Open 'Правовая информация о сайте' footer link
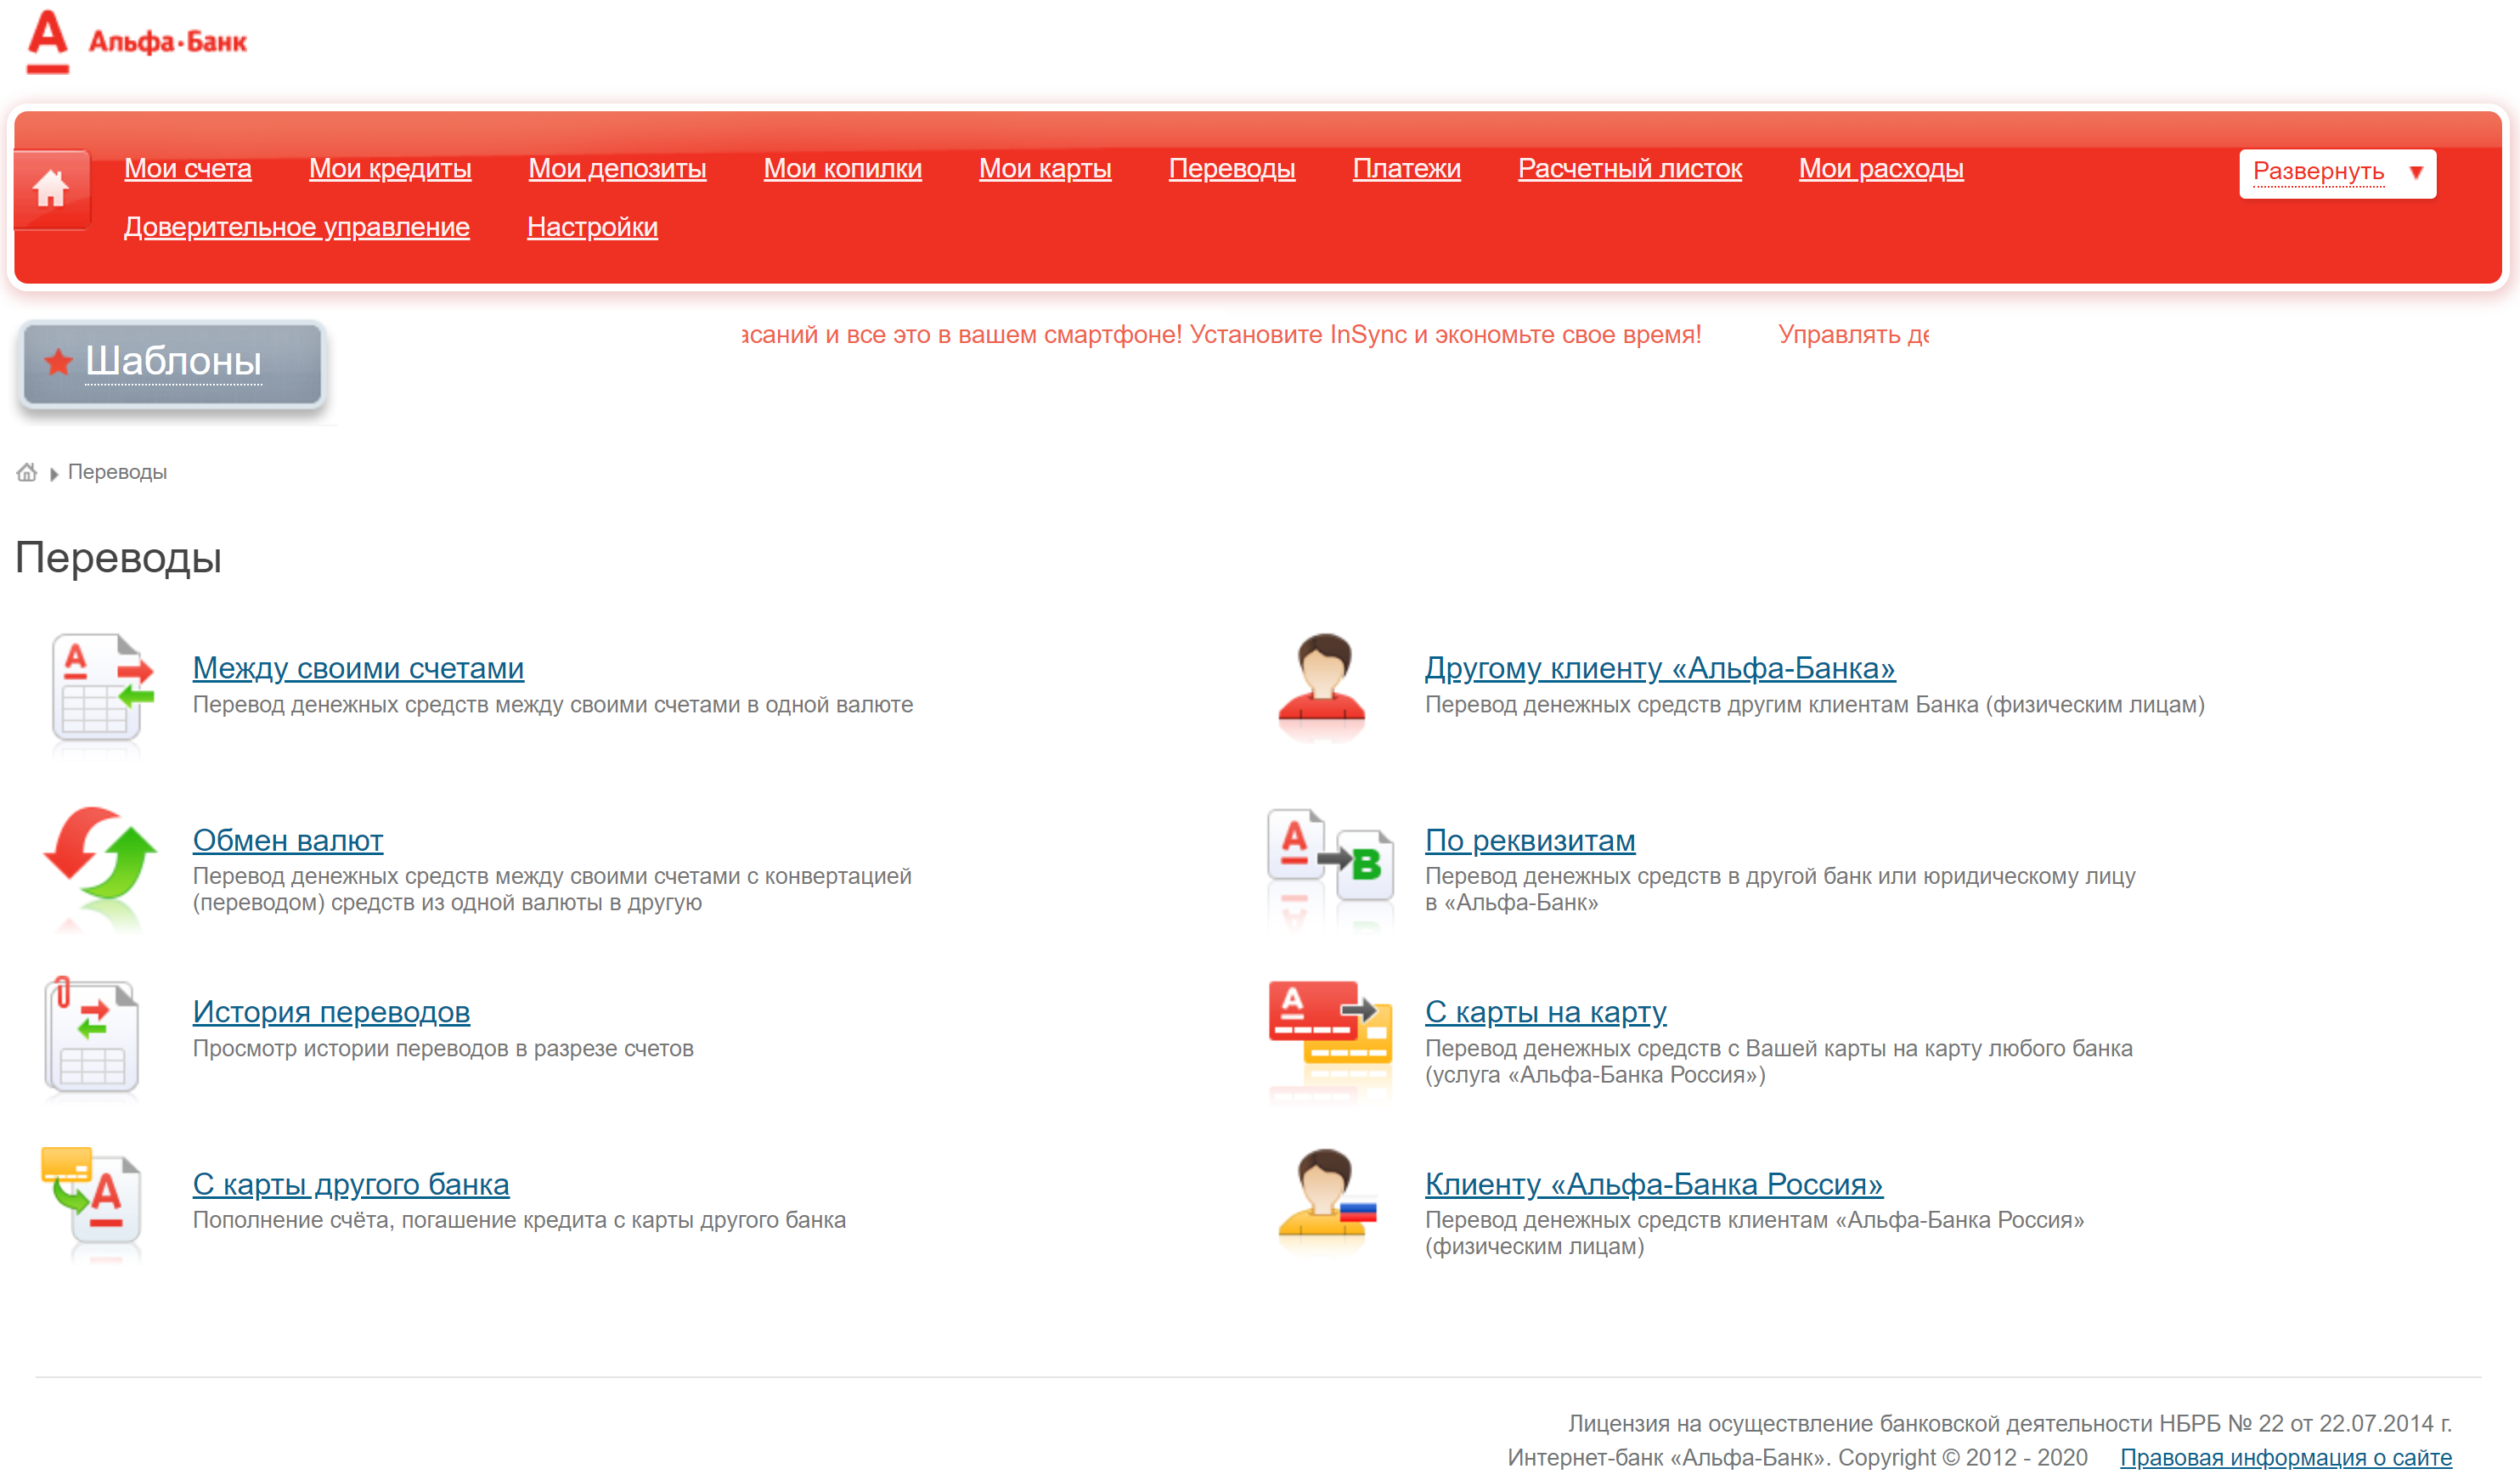The image size is (2520, 1480). click(2286, 1457)
